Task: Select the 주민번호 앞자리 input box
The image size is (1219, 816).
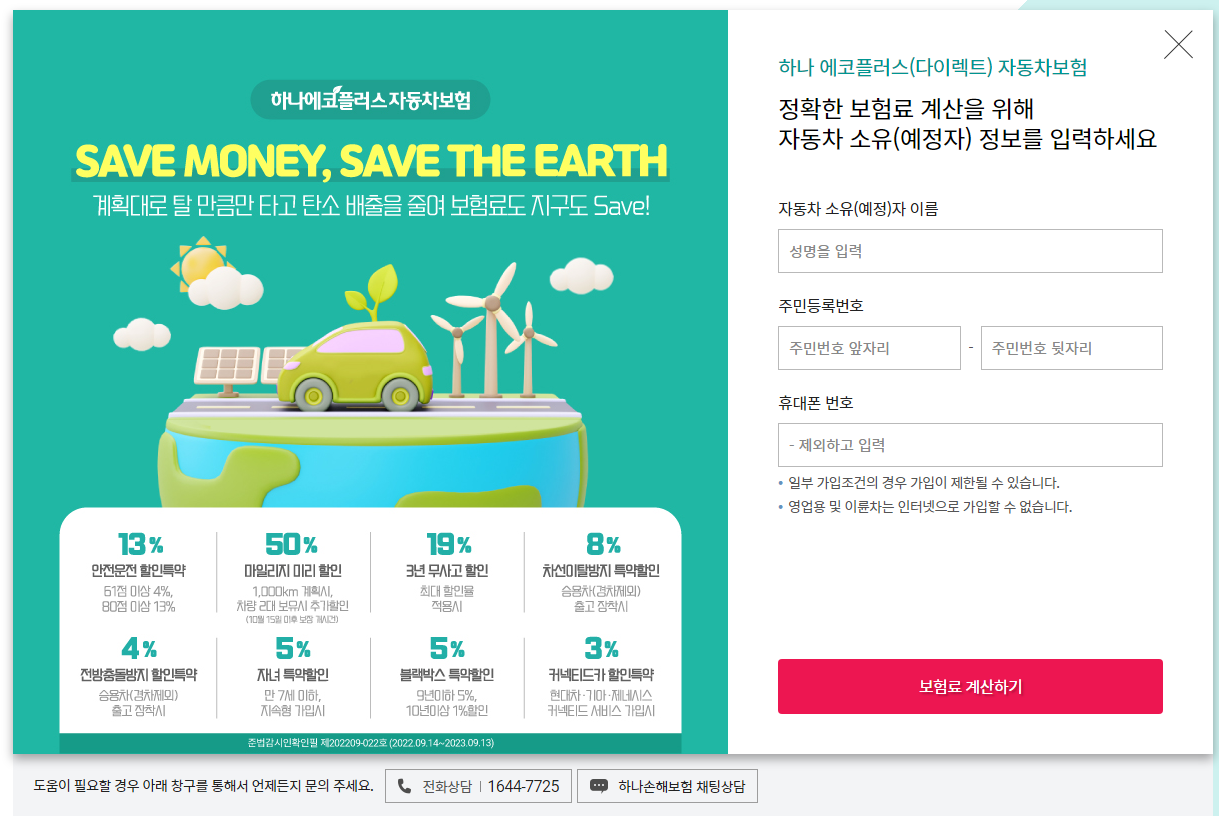Action: [868, 348]
